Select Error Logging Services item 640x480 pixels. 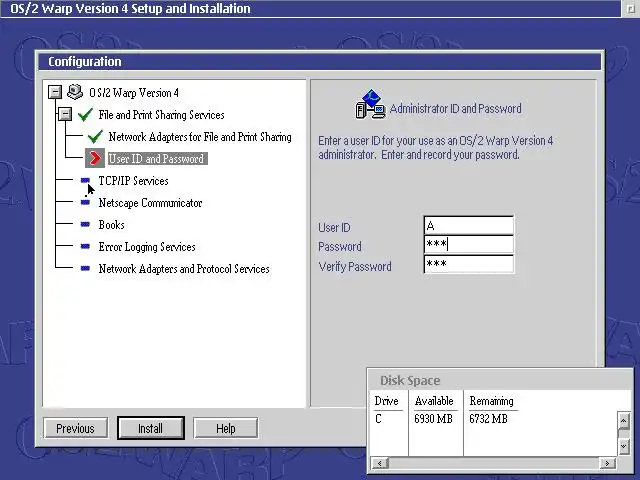pos(147,247)
